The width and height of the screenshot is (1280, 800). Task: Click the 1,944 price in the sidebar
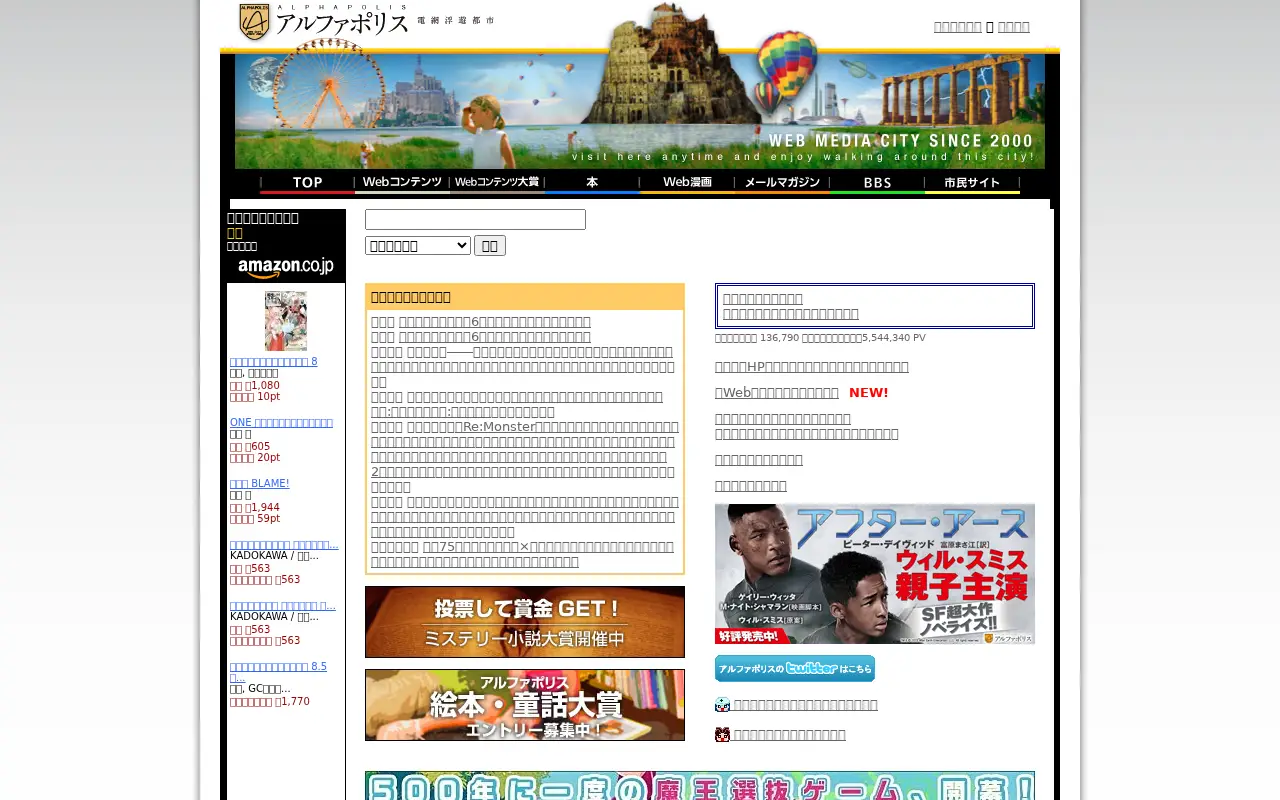[x=265, y=508]
